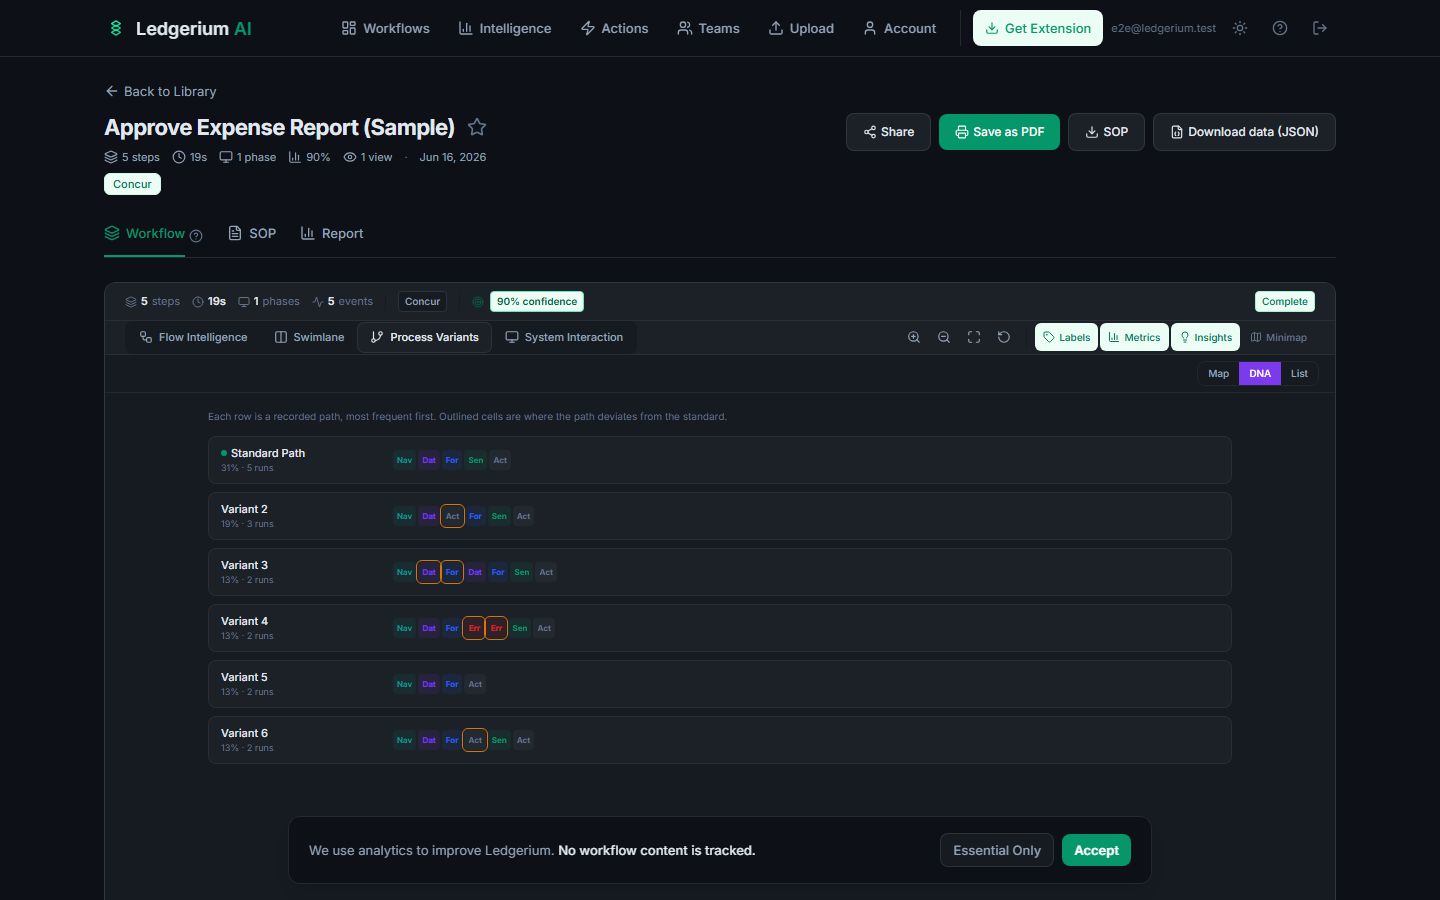Click the outlined Dat cell in Variant 3

pyautogui.click(x=429, y=572)
